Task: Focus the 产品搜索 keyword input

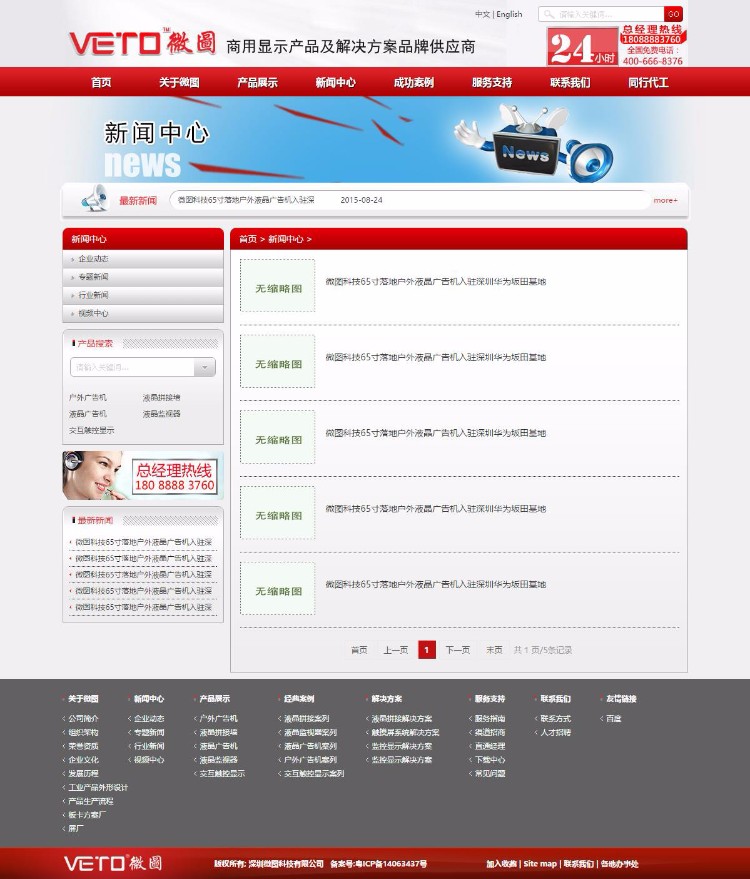Action: point(132,367)
